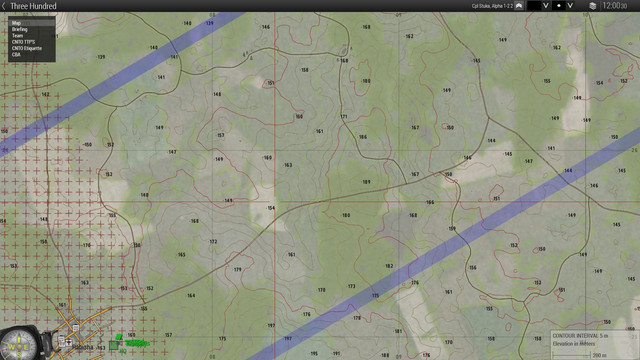
Task: Expand the dot marker shape dropdown
Action: [x=570, y=6]
